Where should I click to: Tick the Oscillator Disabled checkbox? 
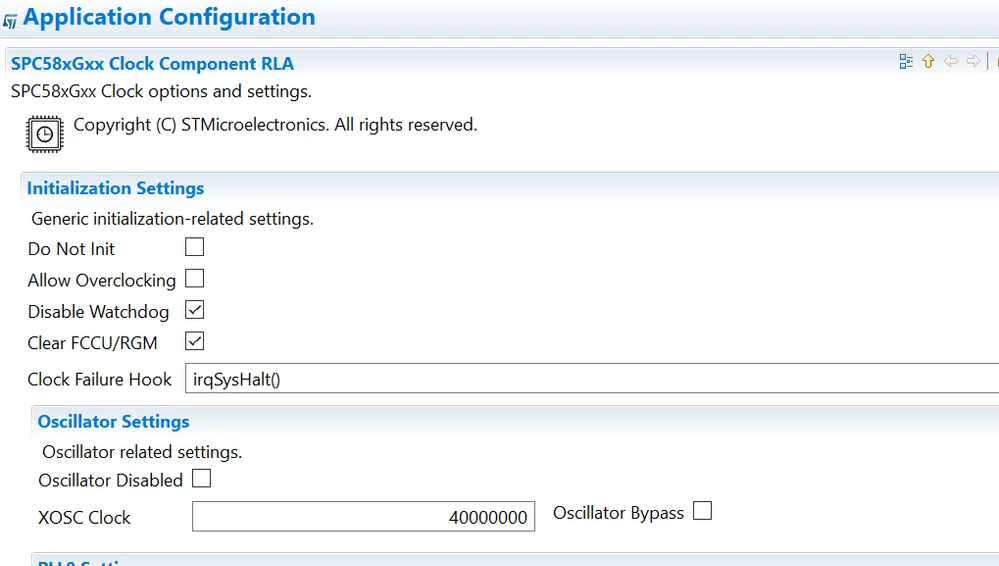201,478
